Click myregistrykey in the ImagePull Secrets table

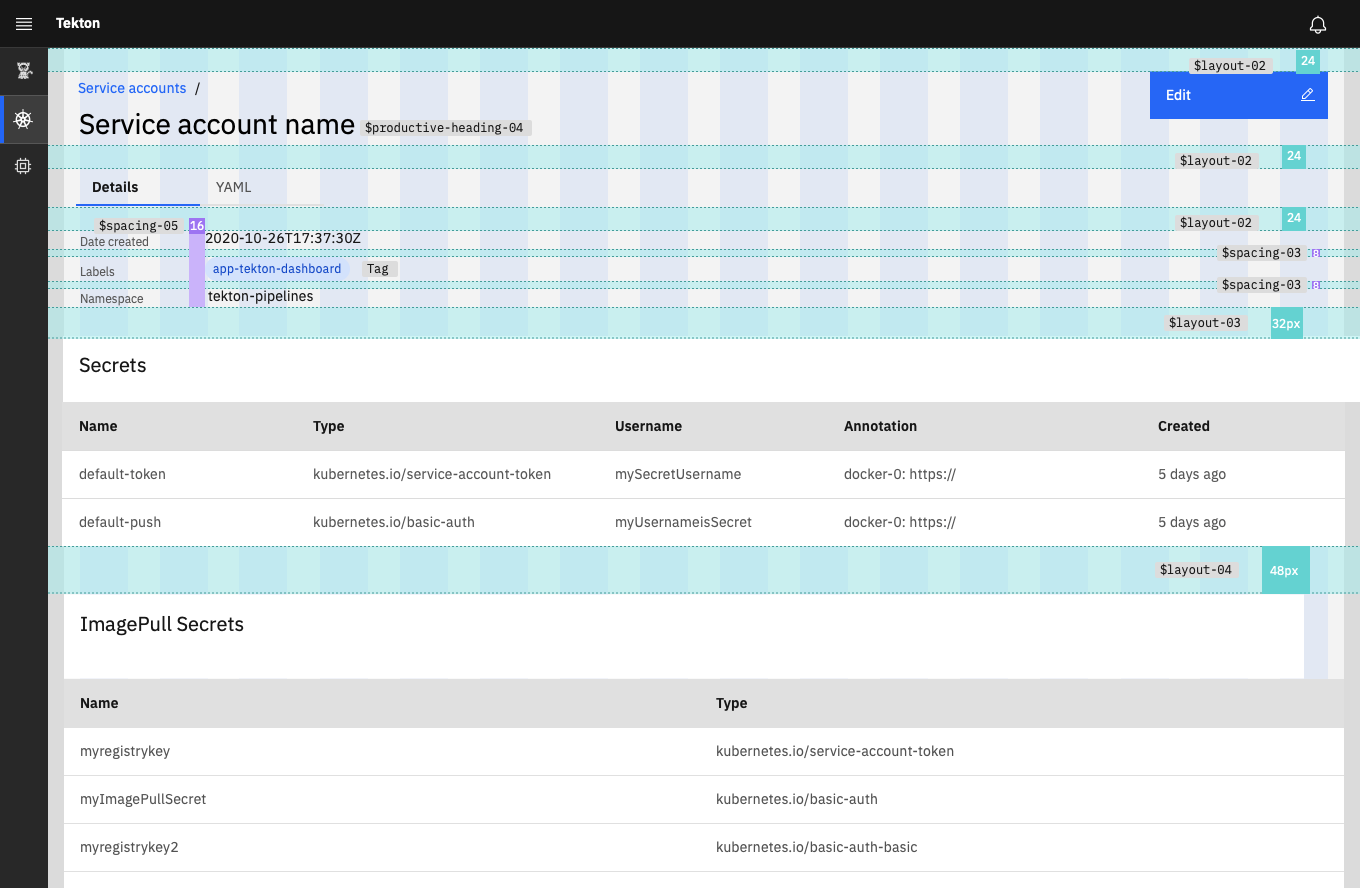coord(124,751)
